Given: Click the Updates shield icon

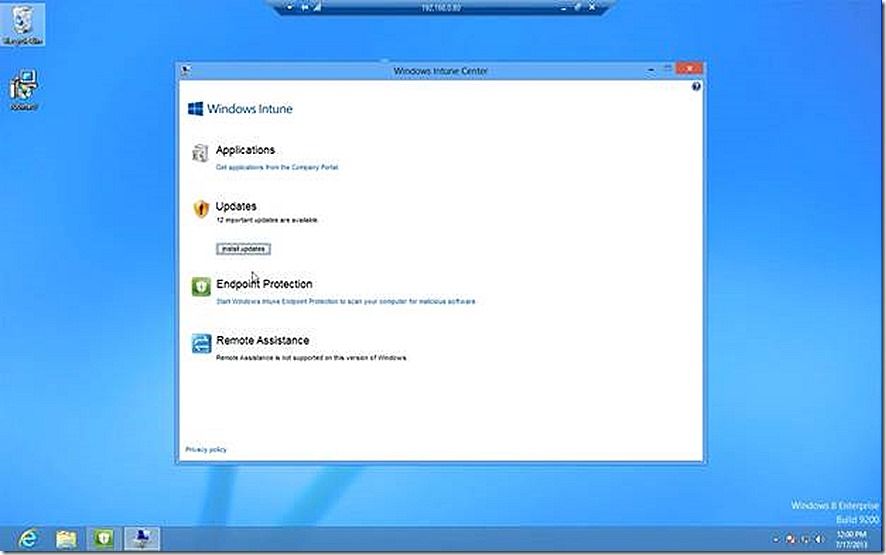Looking at the screenshot, I should click(201, 209).
